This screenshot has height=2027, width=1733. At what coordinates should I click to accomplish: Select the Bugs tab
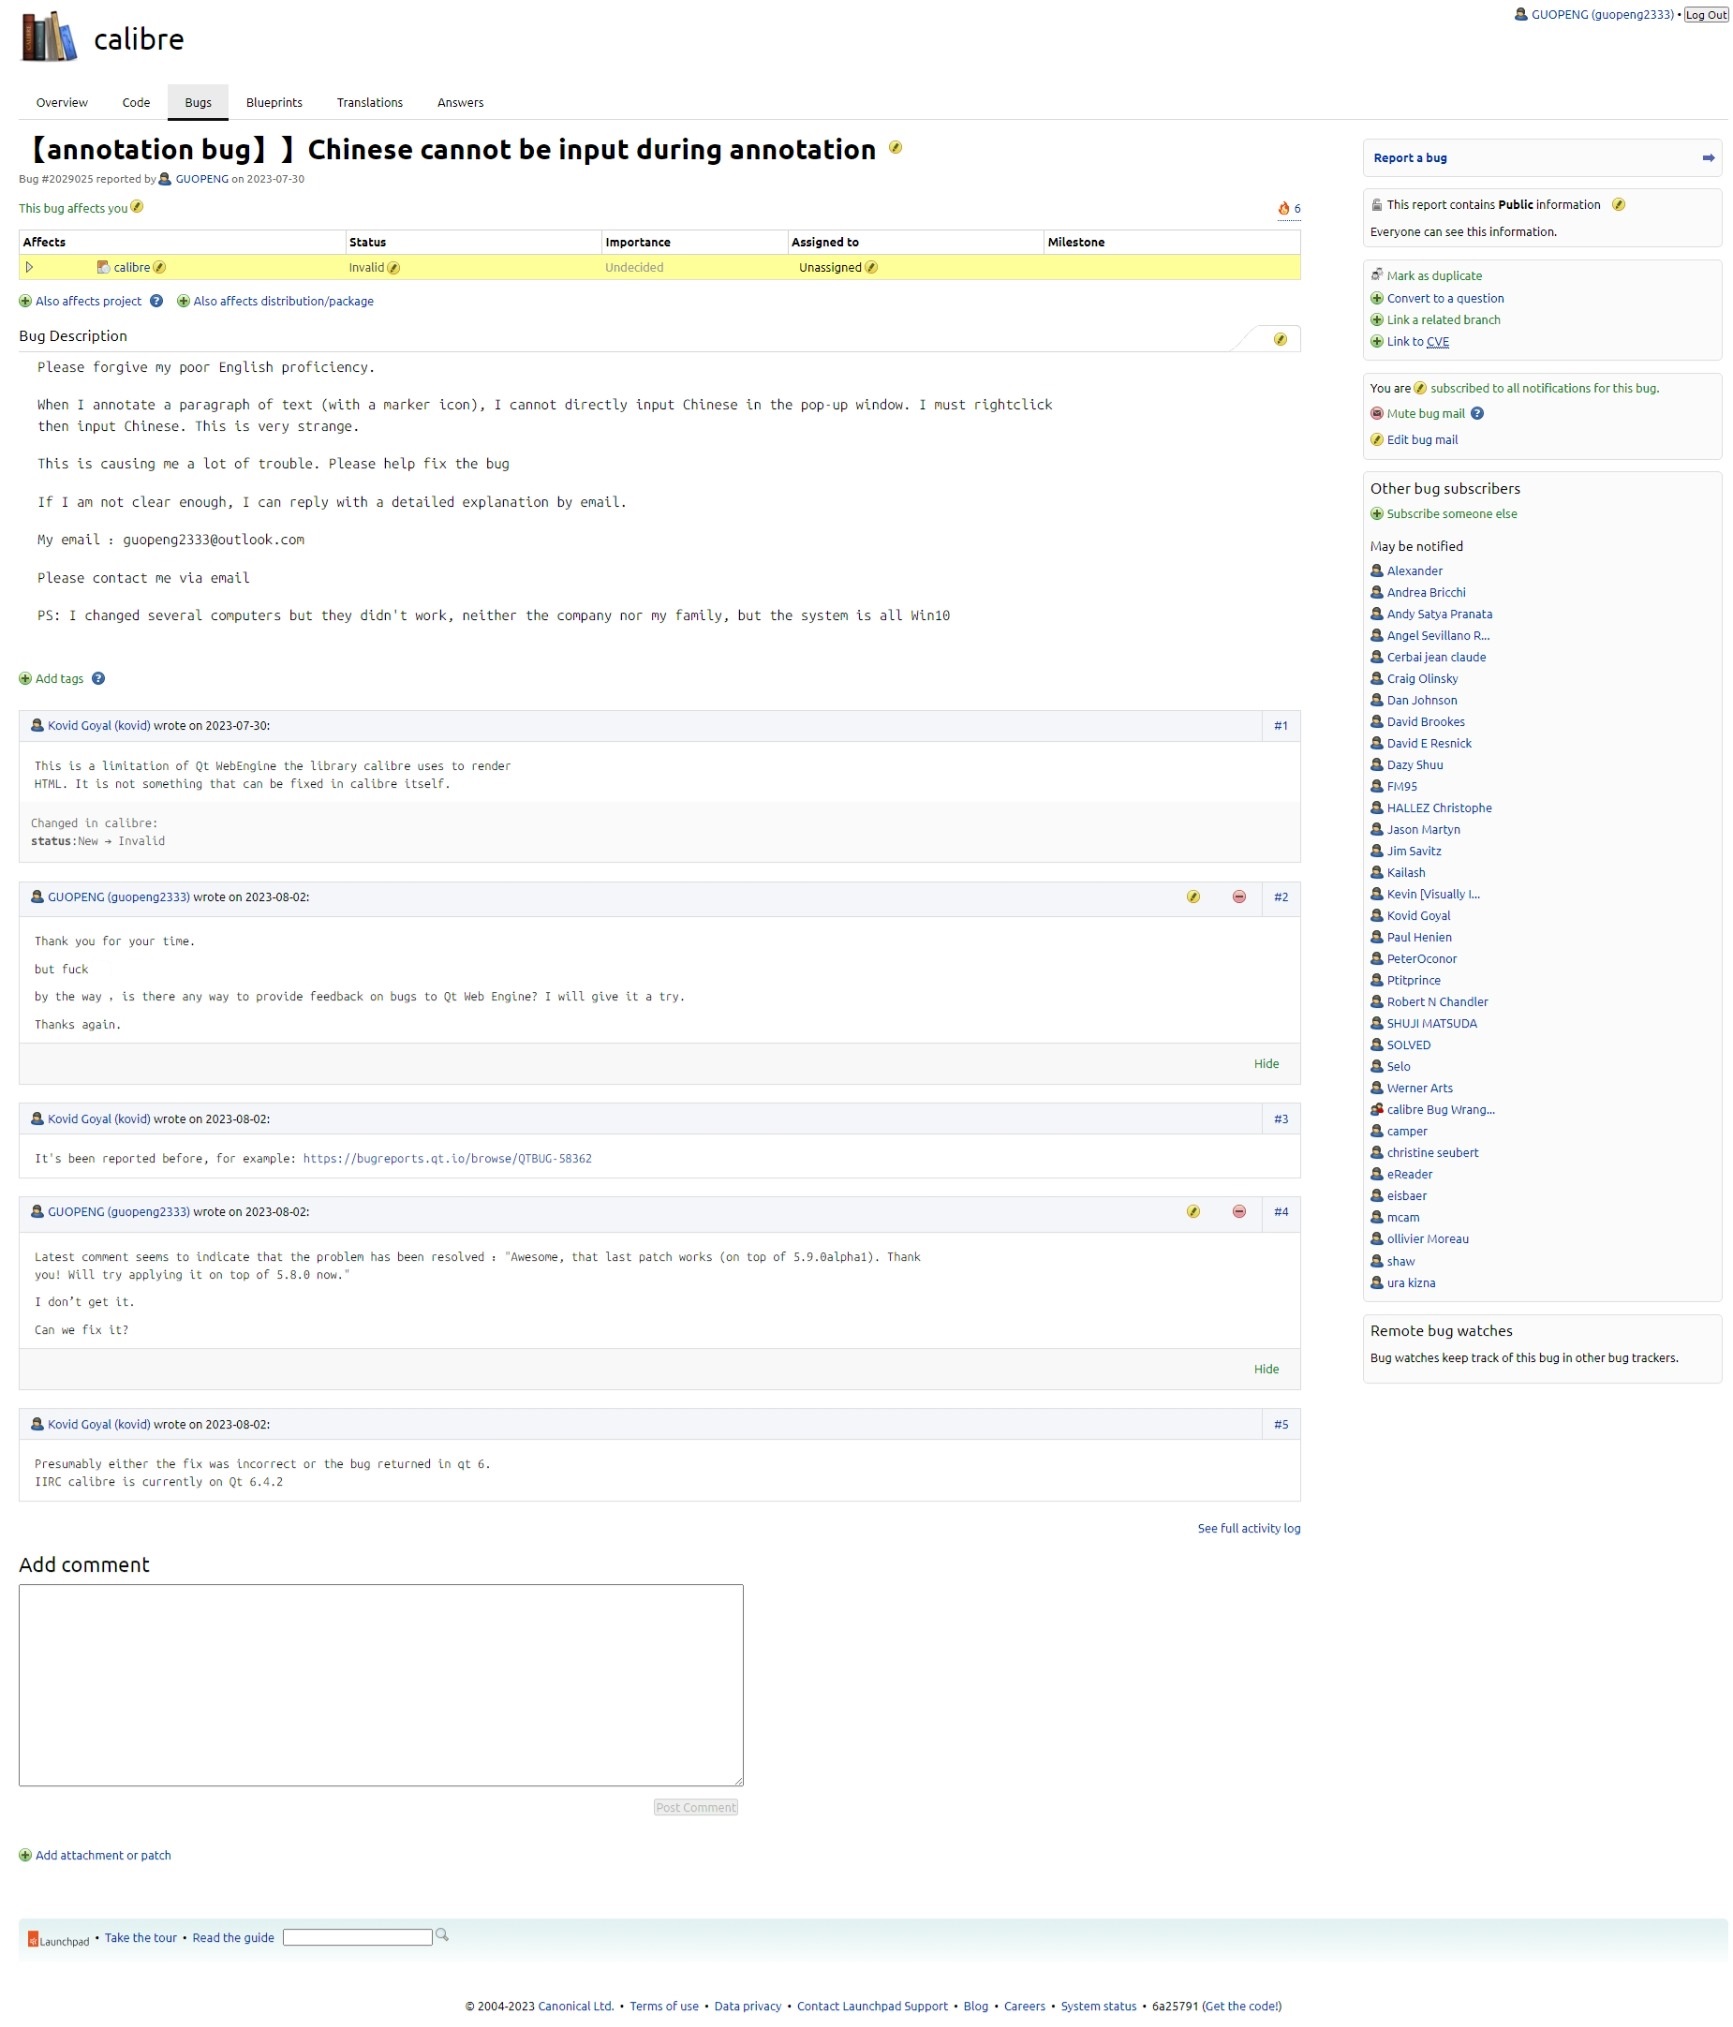[198, 103]
